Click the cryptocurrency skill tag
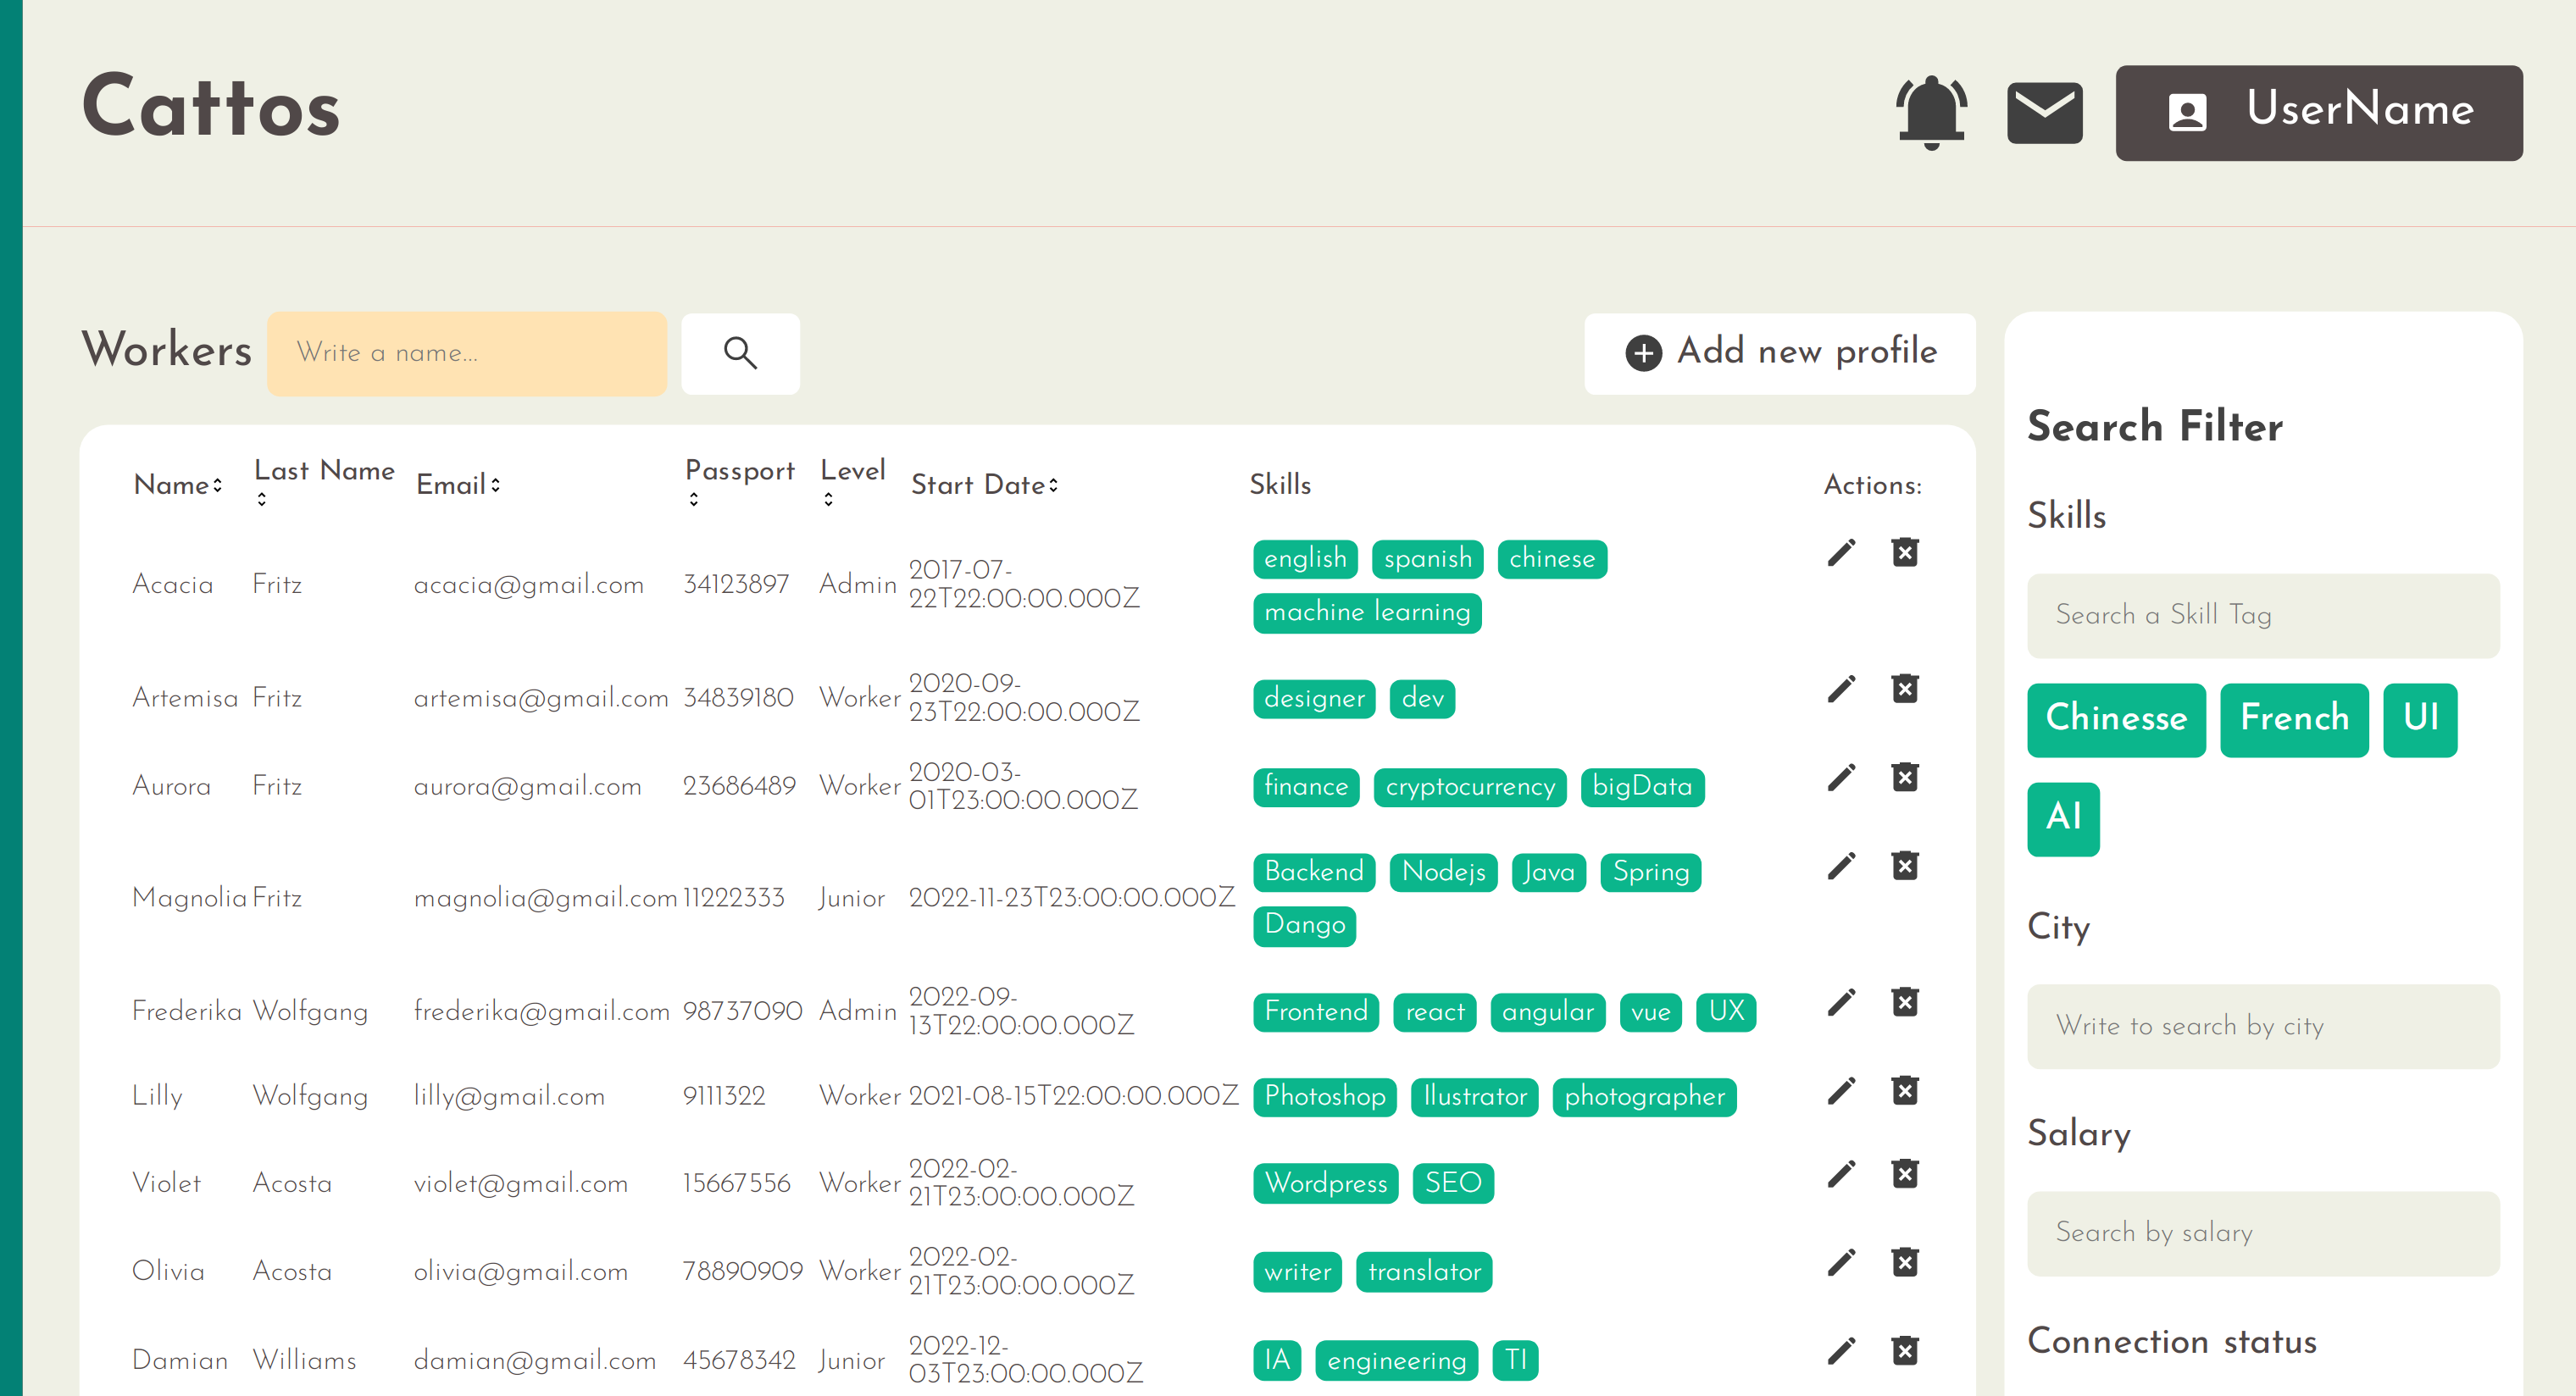The width and height of the screenshot is (2576, 1396). 1470,787
